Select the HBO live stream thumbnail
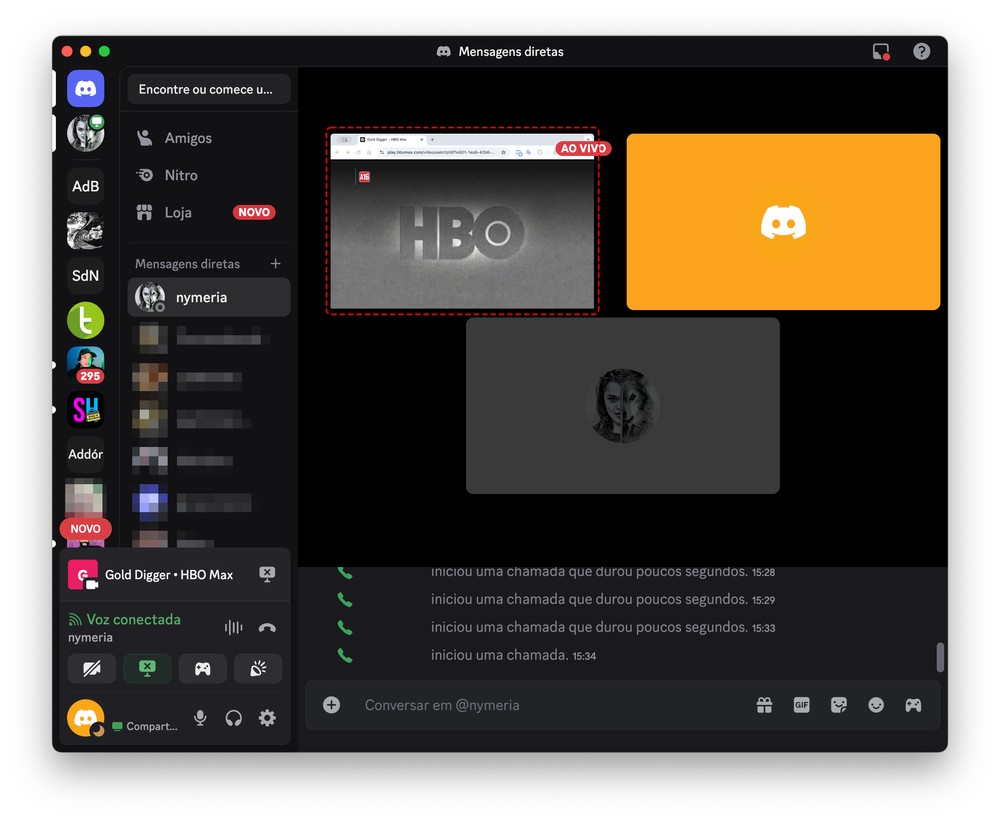The image size is (1000, 821). pos(462,221)
